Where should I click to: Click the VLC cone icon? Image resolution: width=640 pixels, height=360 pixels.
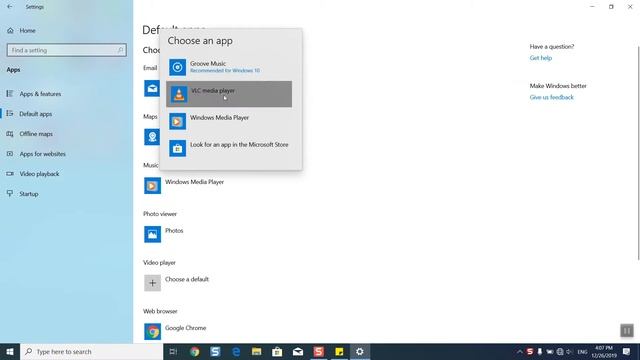point(178,94)
